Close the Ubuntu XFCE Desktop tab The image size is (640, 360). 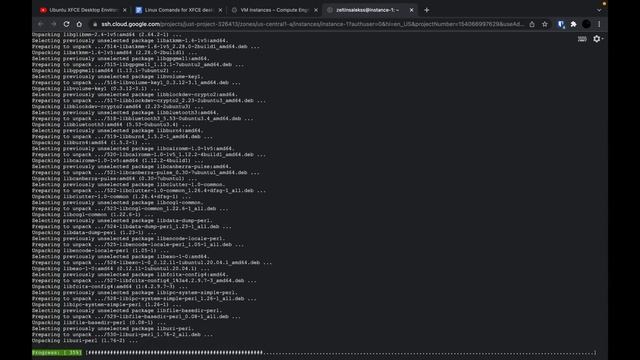point(124,10)
